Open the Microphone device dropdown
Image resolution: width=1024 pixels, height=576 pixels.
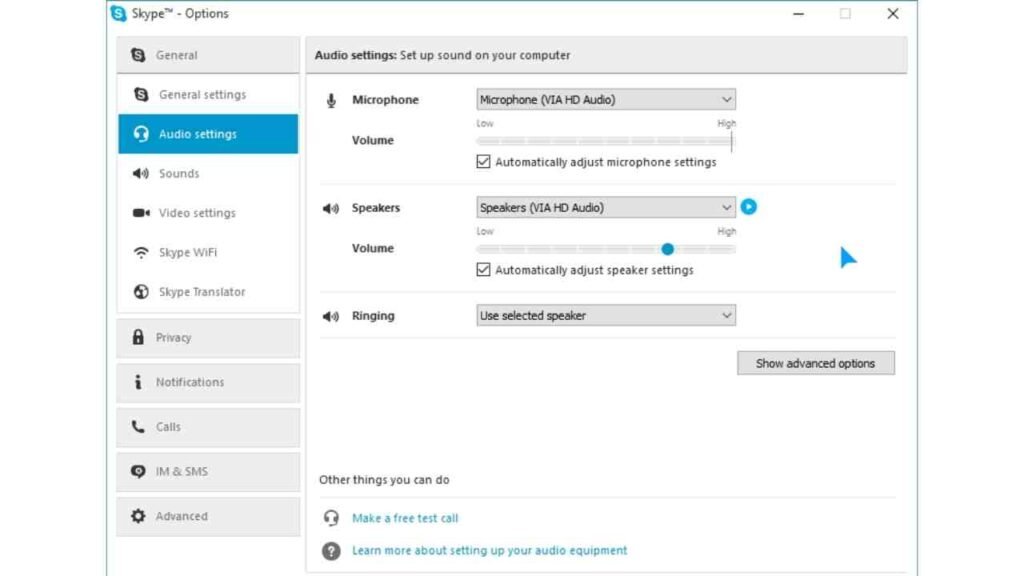click(x=606, y=99)
